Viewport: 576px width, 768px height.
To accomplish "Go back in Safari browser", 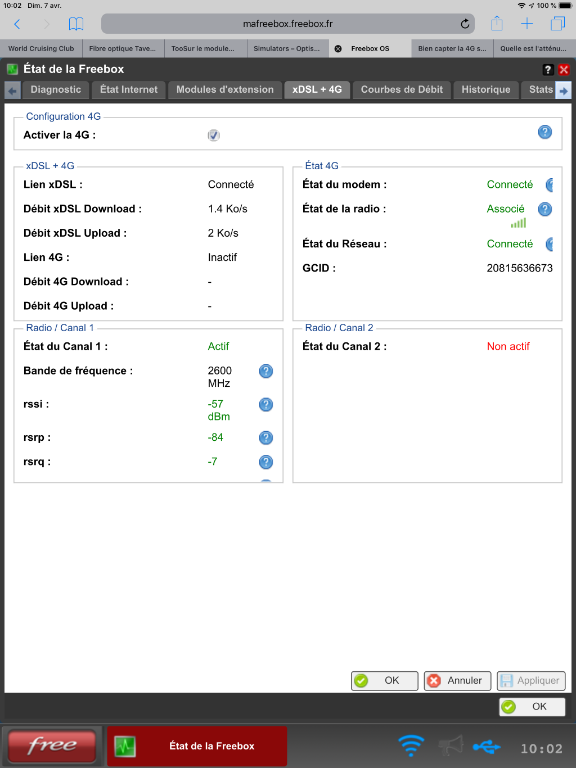I will tap(17, 24).
